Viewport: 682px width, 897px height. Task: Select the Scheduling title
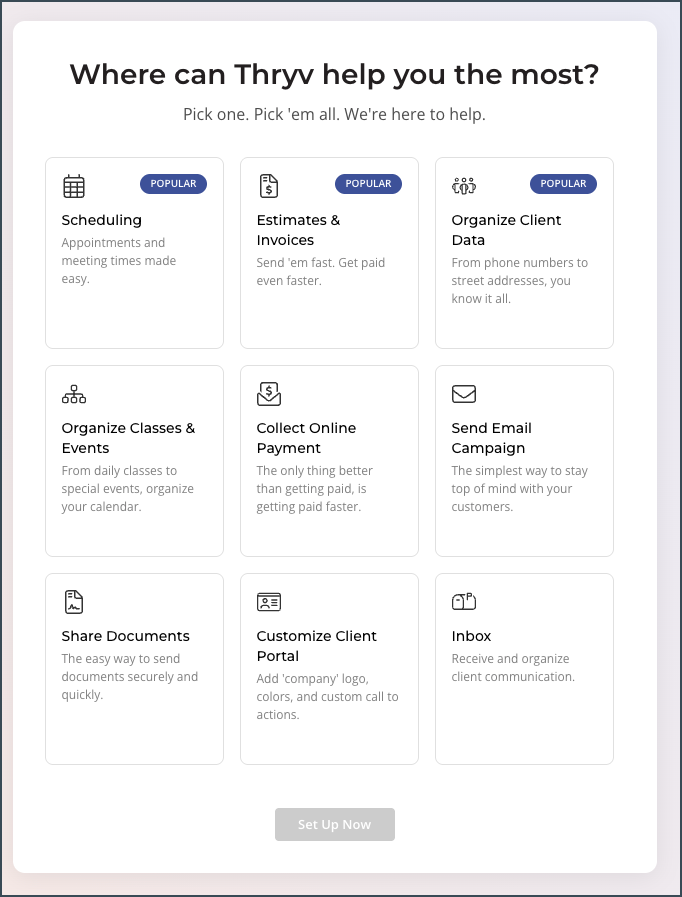point(102,220)
